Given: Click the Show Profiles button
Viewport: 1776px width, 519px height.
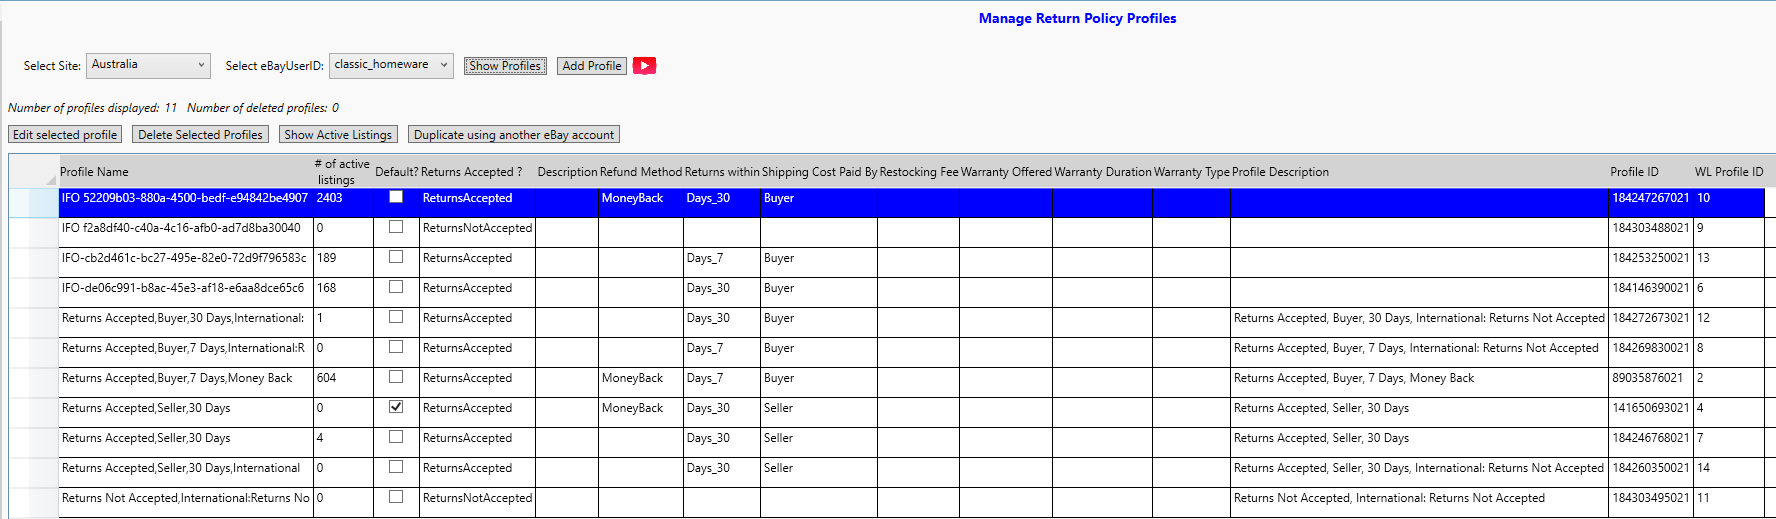Looking at the screenshot, I should [x=505, y=66].
